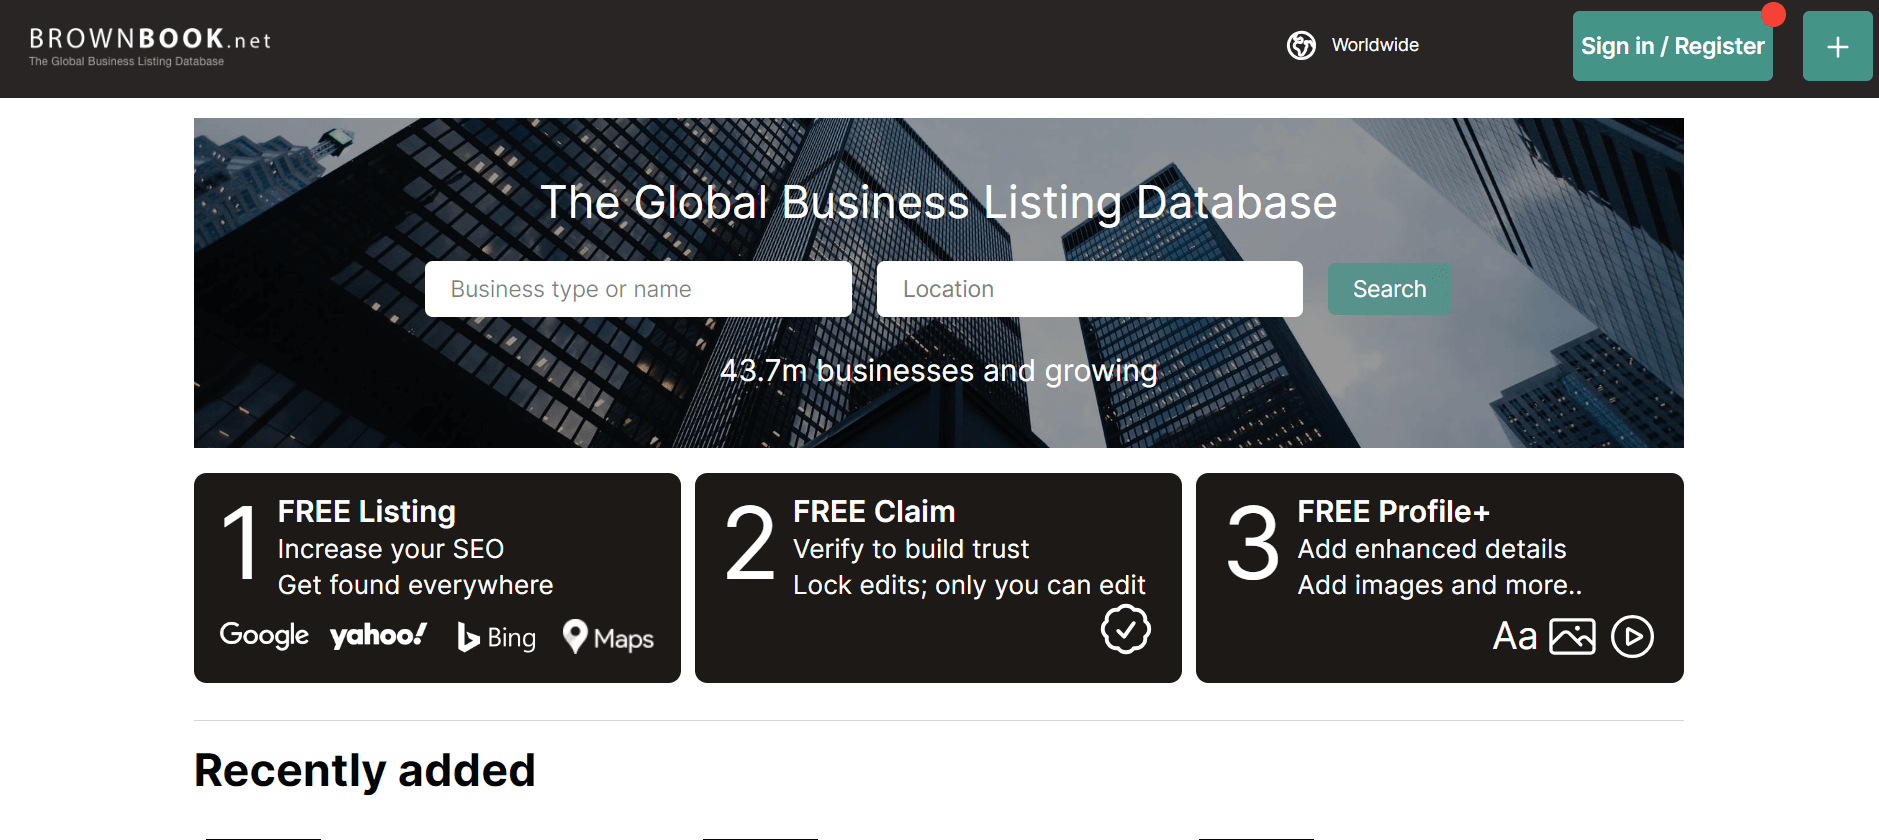Focus the Business type or name field
This screenshot has width=1879, height=840.
click(x=638, y=289)
